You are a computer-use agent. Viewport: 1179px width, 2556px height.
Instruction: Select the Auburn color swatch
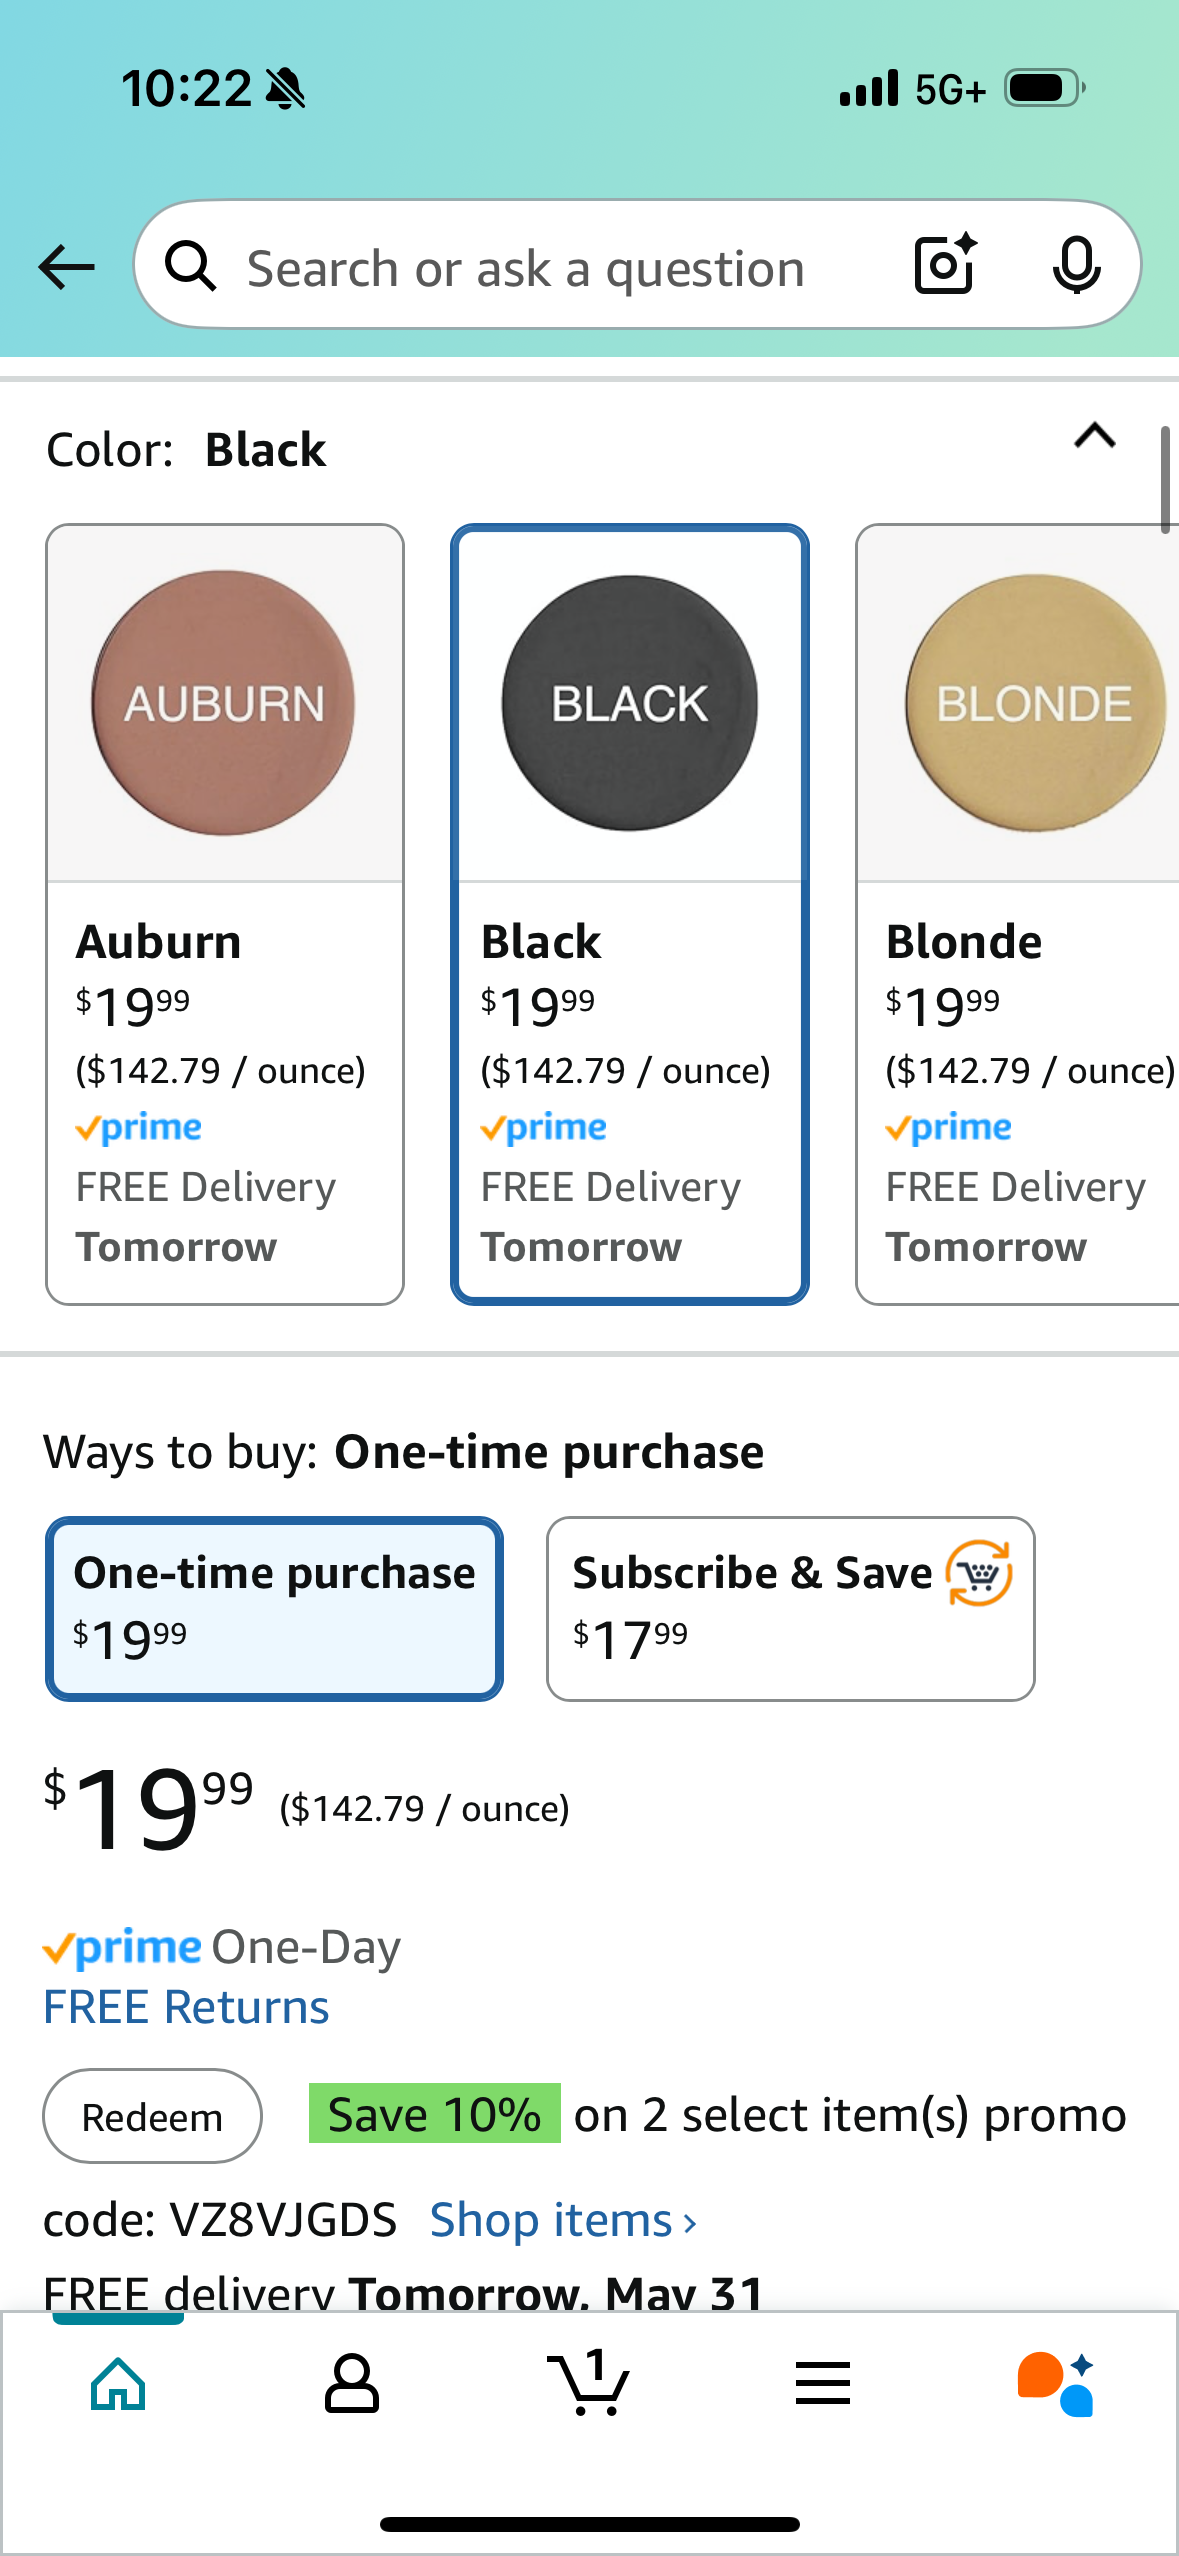(x=224, y=914)
